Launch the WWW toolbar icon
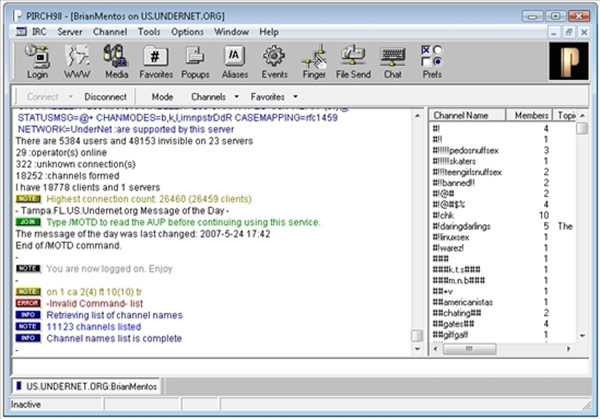 coord(77,61)
